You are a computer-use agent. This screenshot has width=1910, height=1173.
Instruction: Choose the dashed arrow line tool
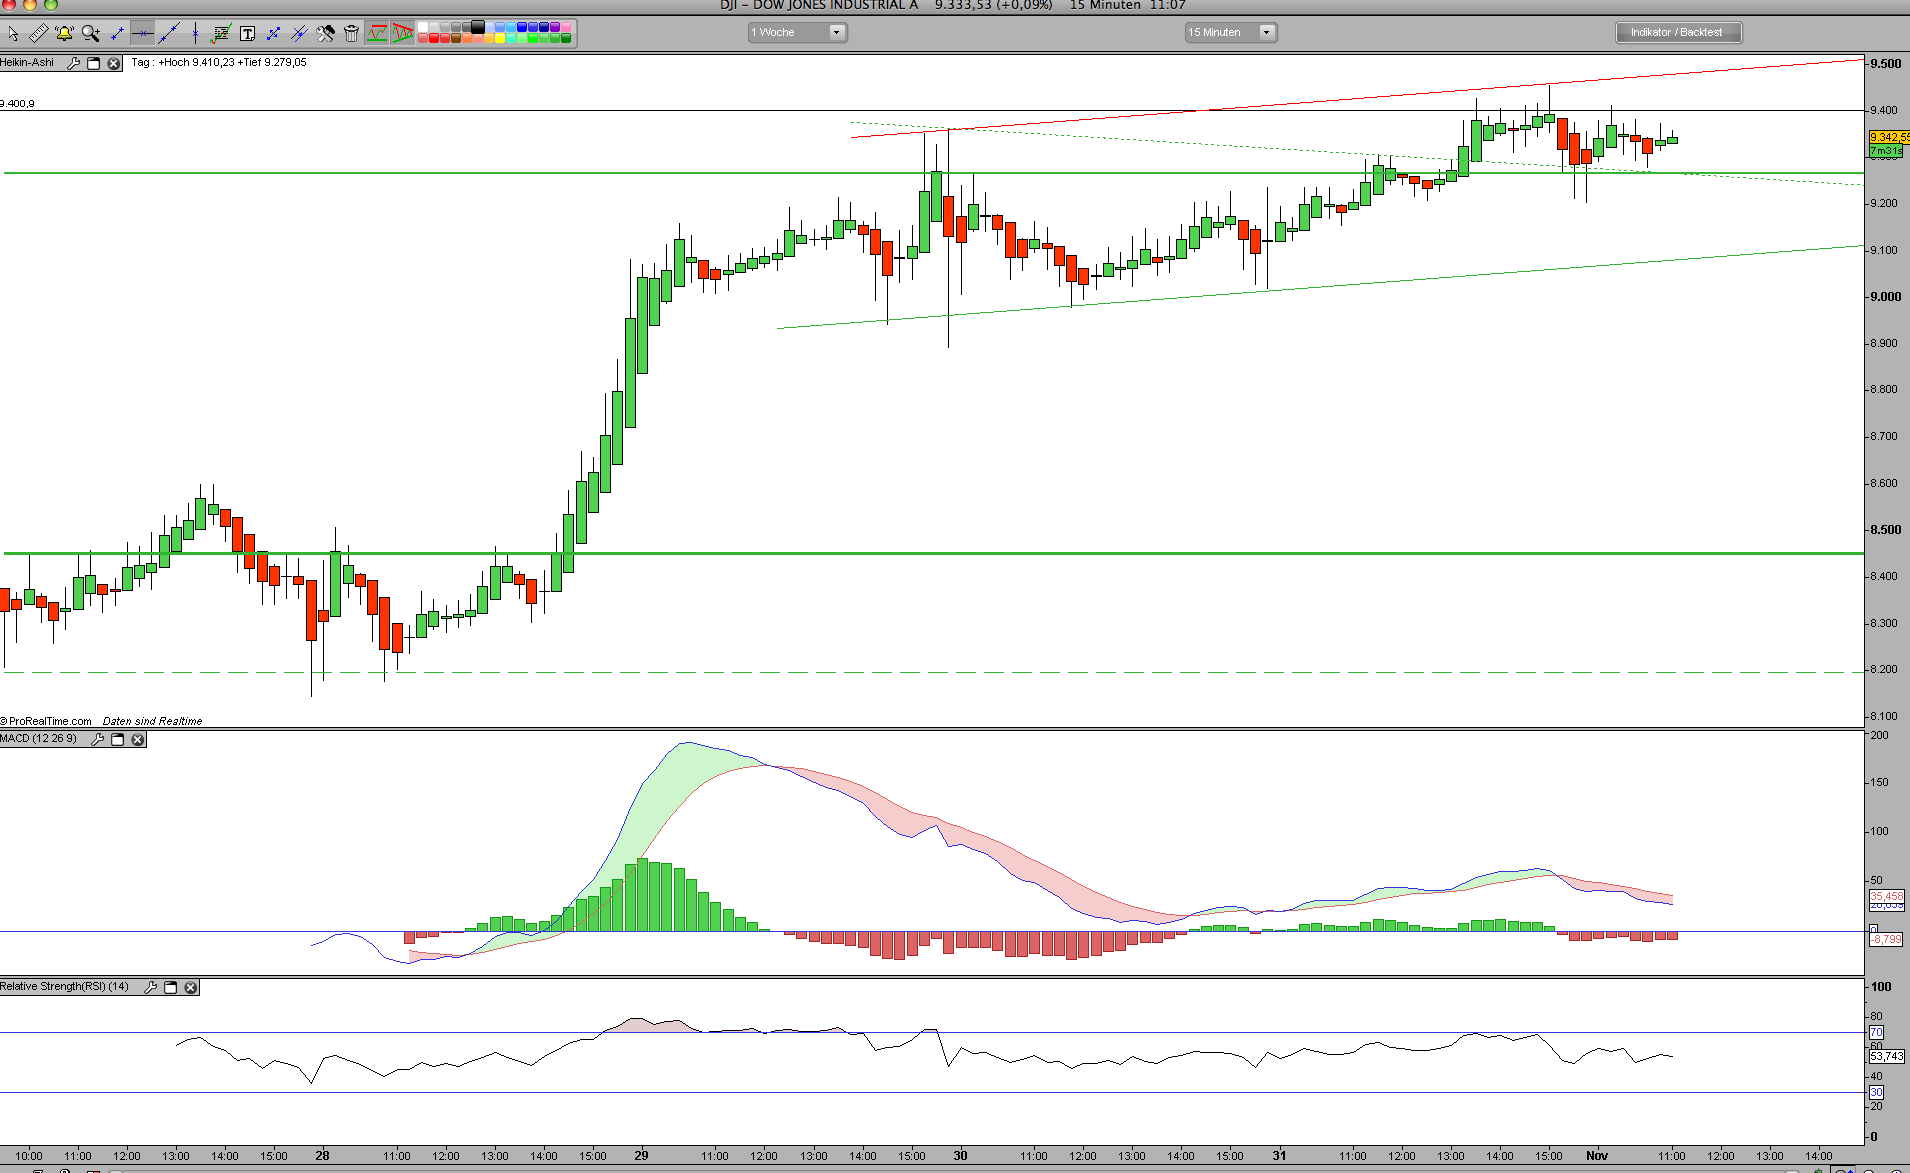pyautogui.click(x=273, y=33)
